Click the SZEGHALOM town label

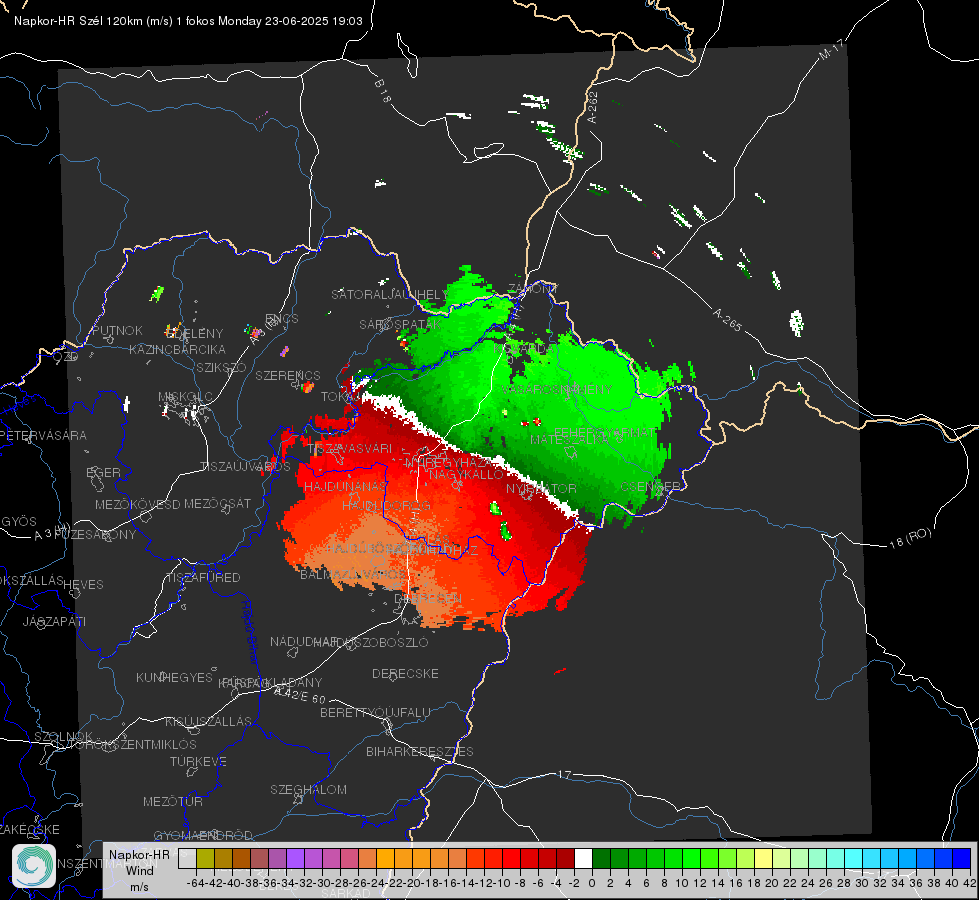pyautogui.click(x=308, y=789)
